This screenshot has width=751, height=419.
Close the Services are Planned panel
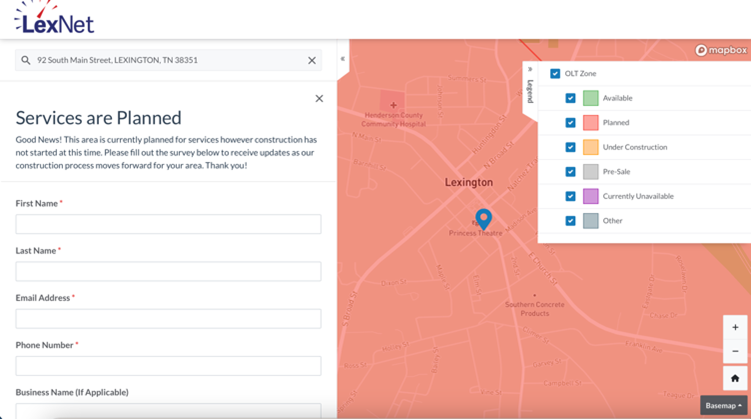click(319, 98)
